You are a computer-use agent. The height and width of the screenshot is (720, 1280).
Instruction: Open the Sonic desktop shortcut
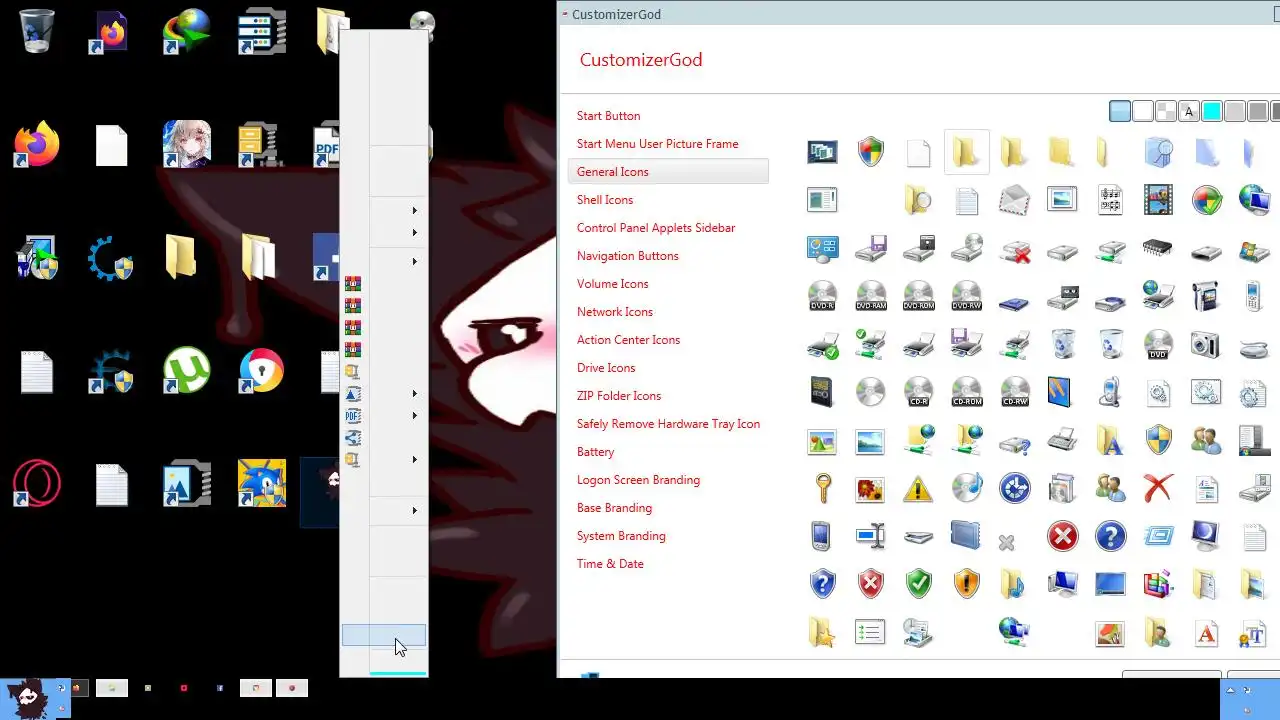262,483
